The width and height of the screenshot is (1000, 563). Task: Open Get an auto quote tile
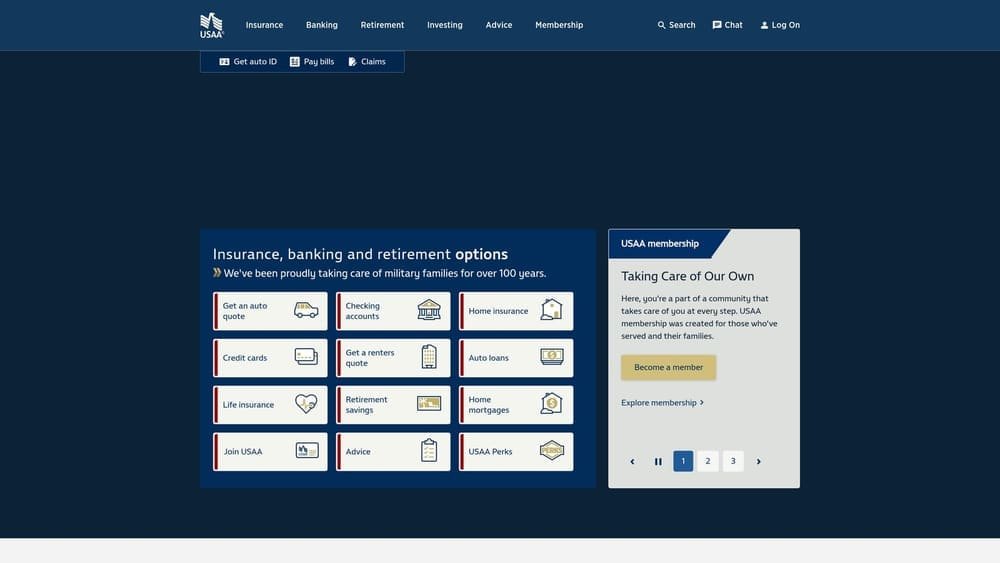pyautogui.click(x=270, y=311)
